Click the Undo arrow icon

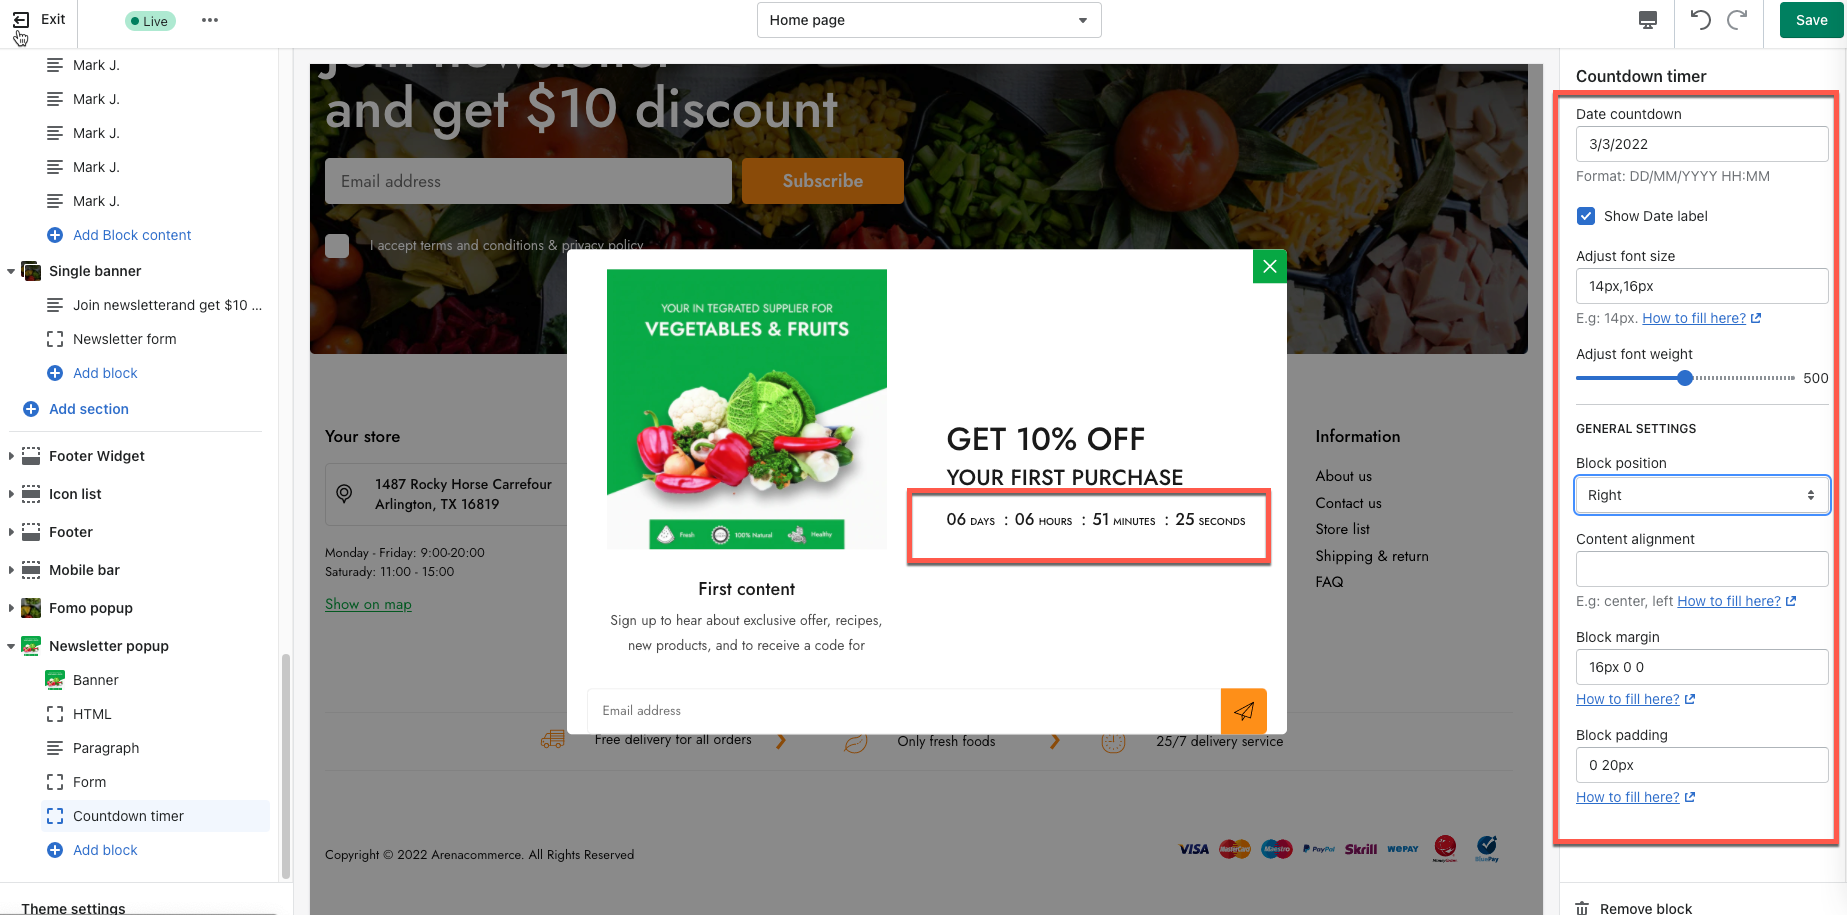pos(1700,20)
